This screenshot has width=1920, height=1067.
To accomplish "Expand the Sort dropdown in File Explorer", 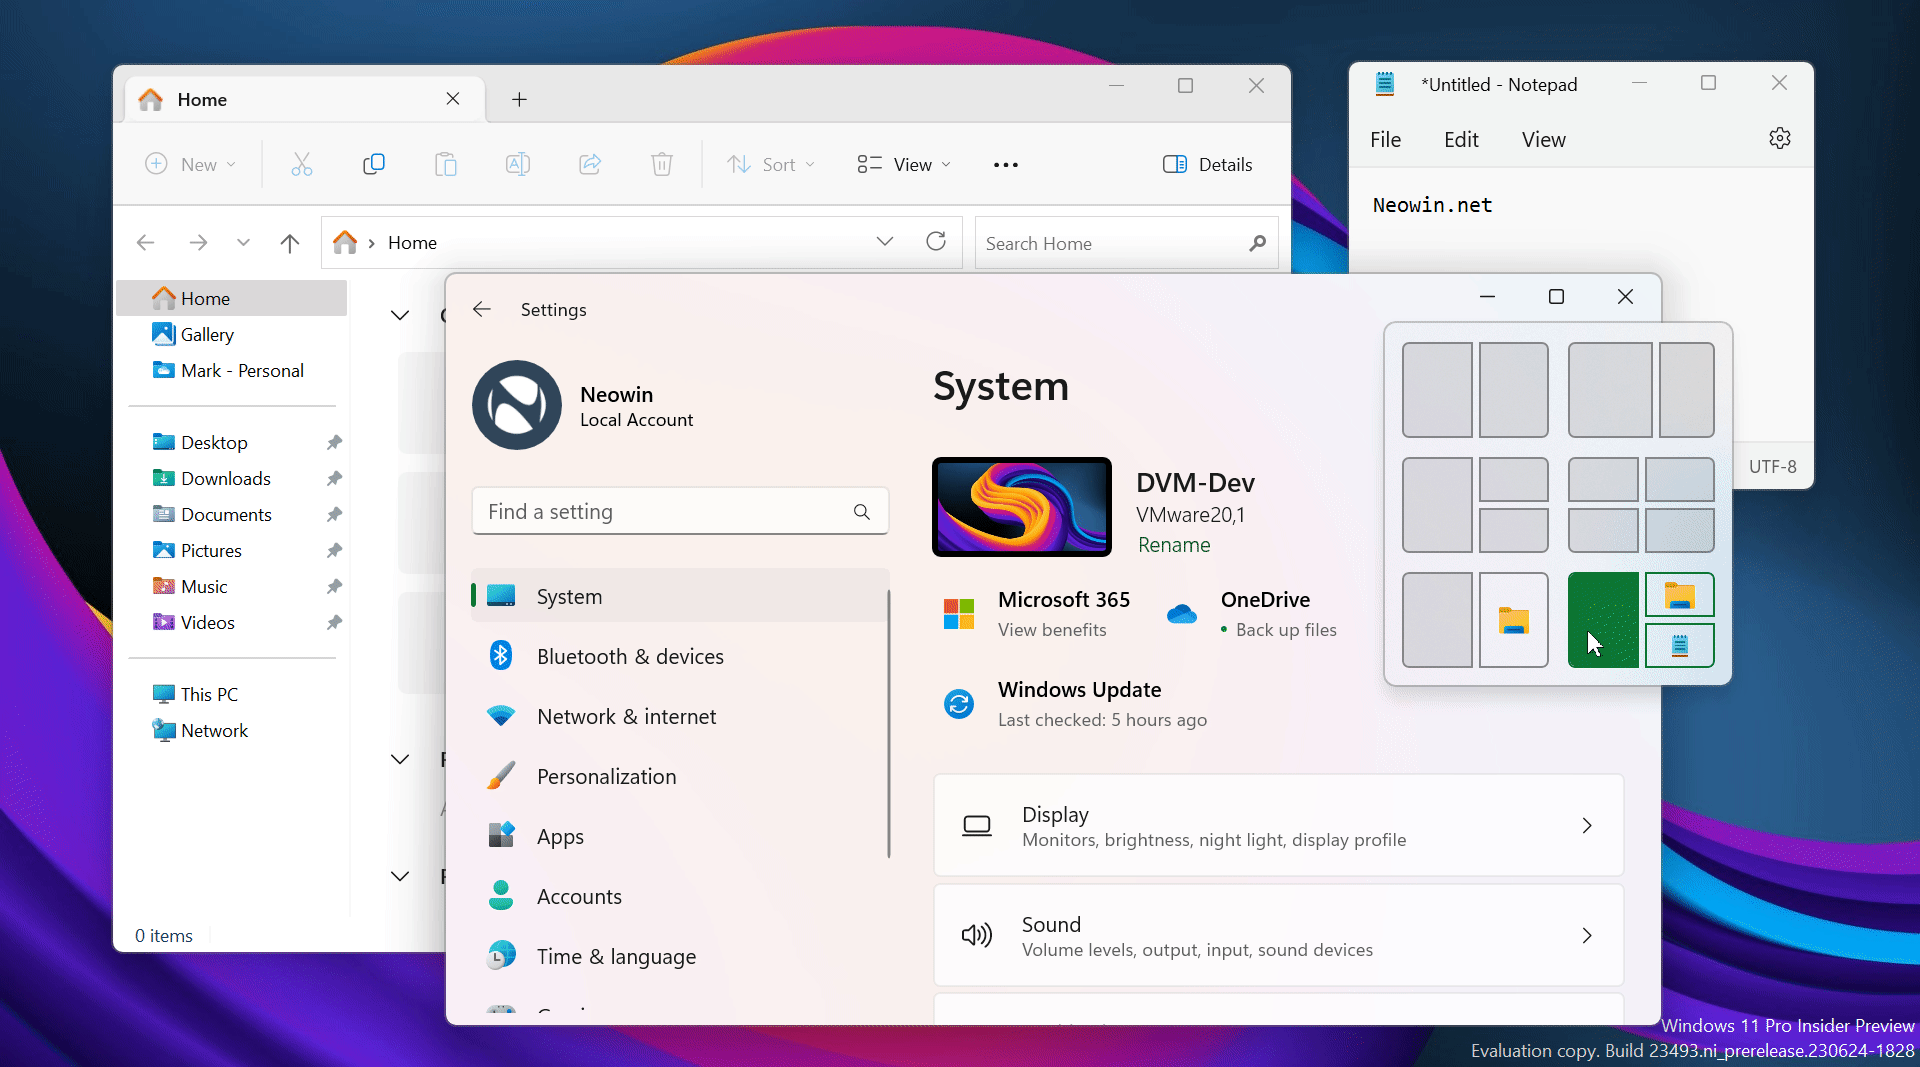I will click(770, 164).
